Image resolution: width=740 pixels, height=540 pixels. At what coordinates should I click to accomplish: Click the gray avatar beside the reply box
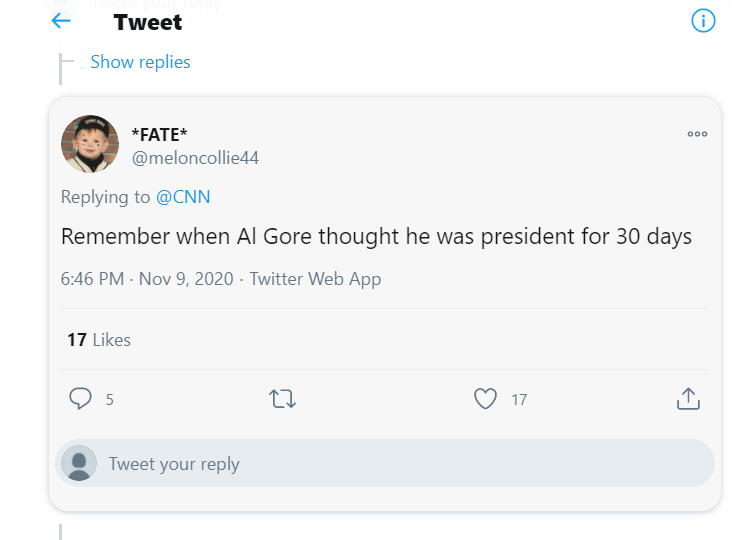[x=79, y=464]
